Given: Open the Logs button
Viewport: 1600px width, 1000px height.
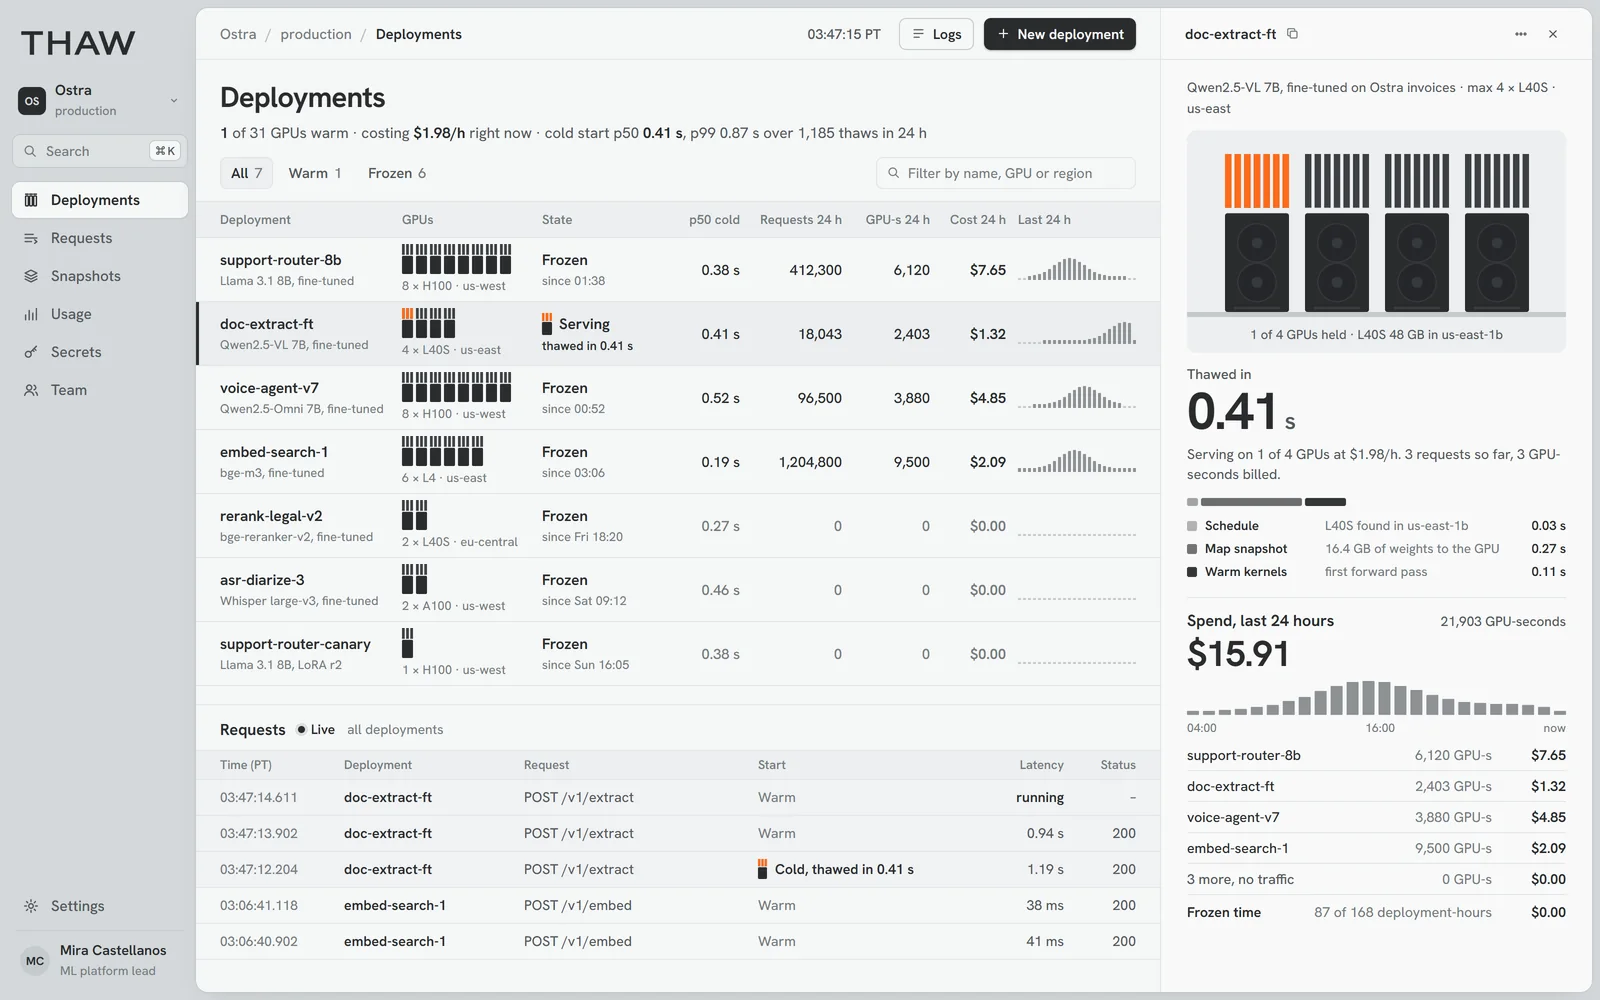Looking at the screenshot, I should point(936,34).
